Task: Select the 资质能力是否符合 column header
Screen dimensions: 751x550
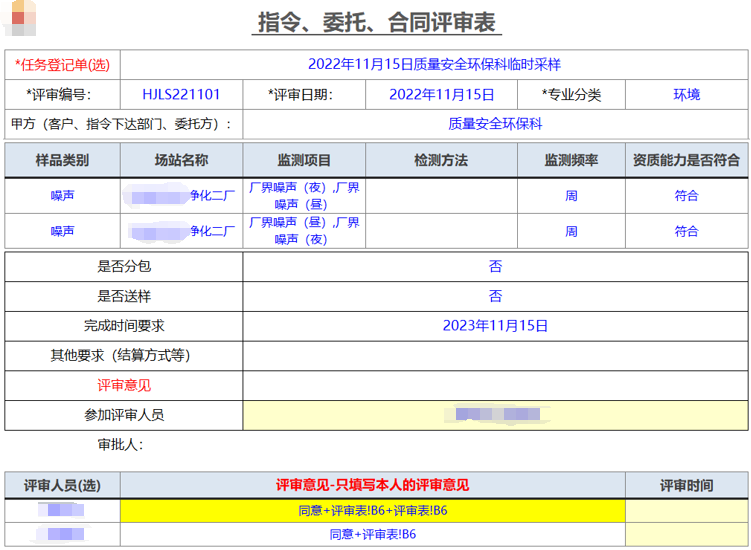Action: [686, 160]
